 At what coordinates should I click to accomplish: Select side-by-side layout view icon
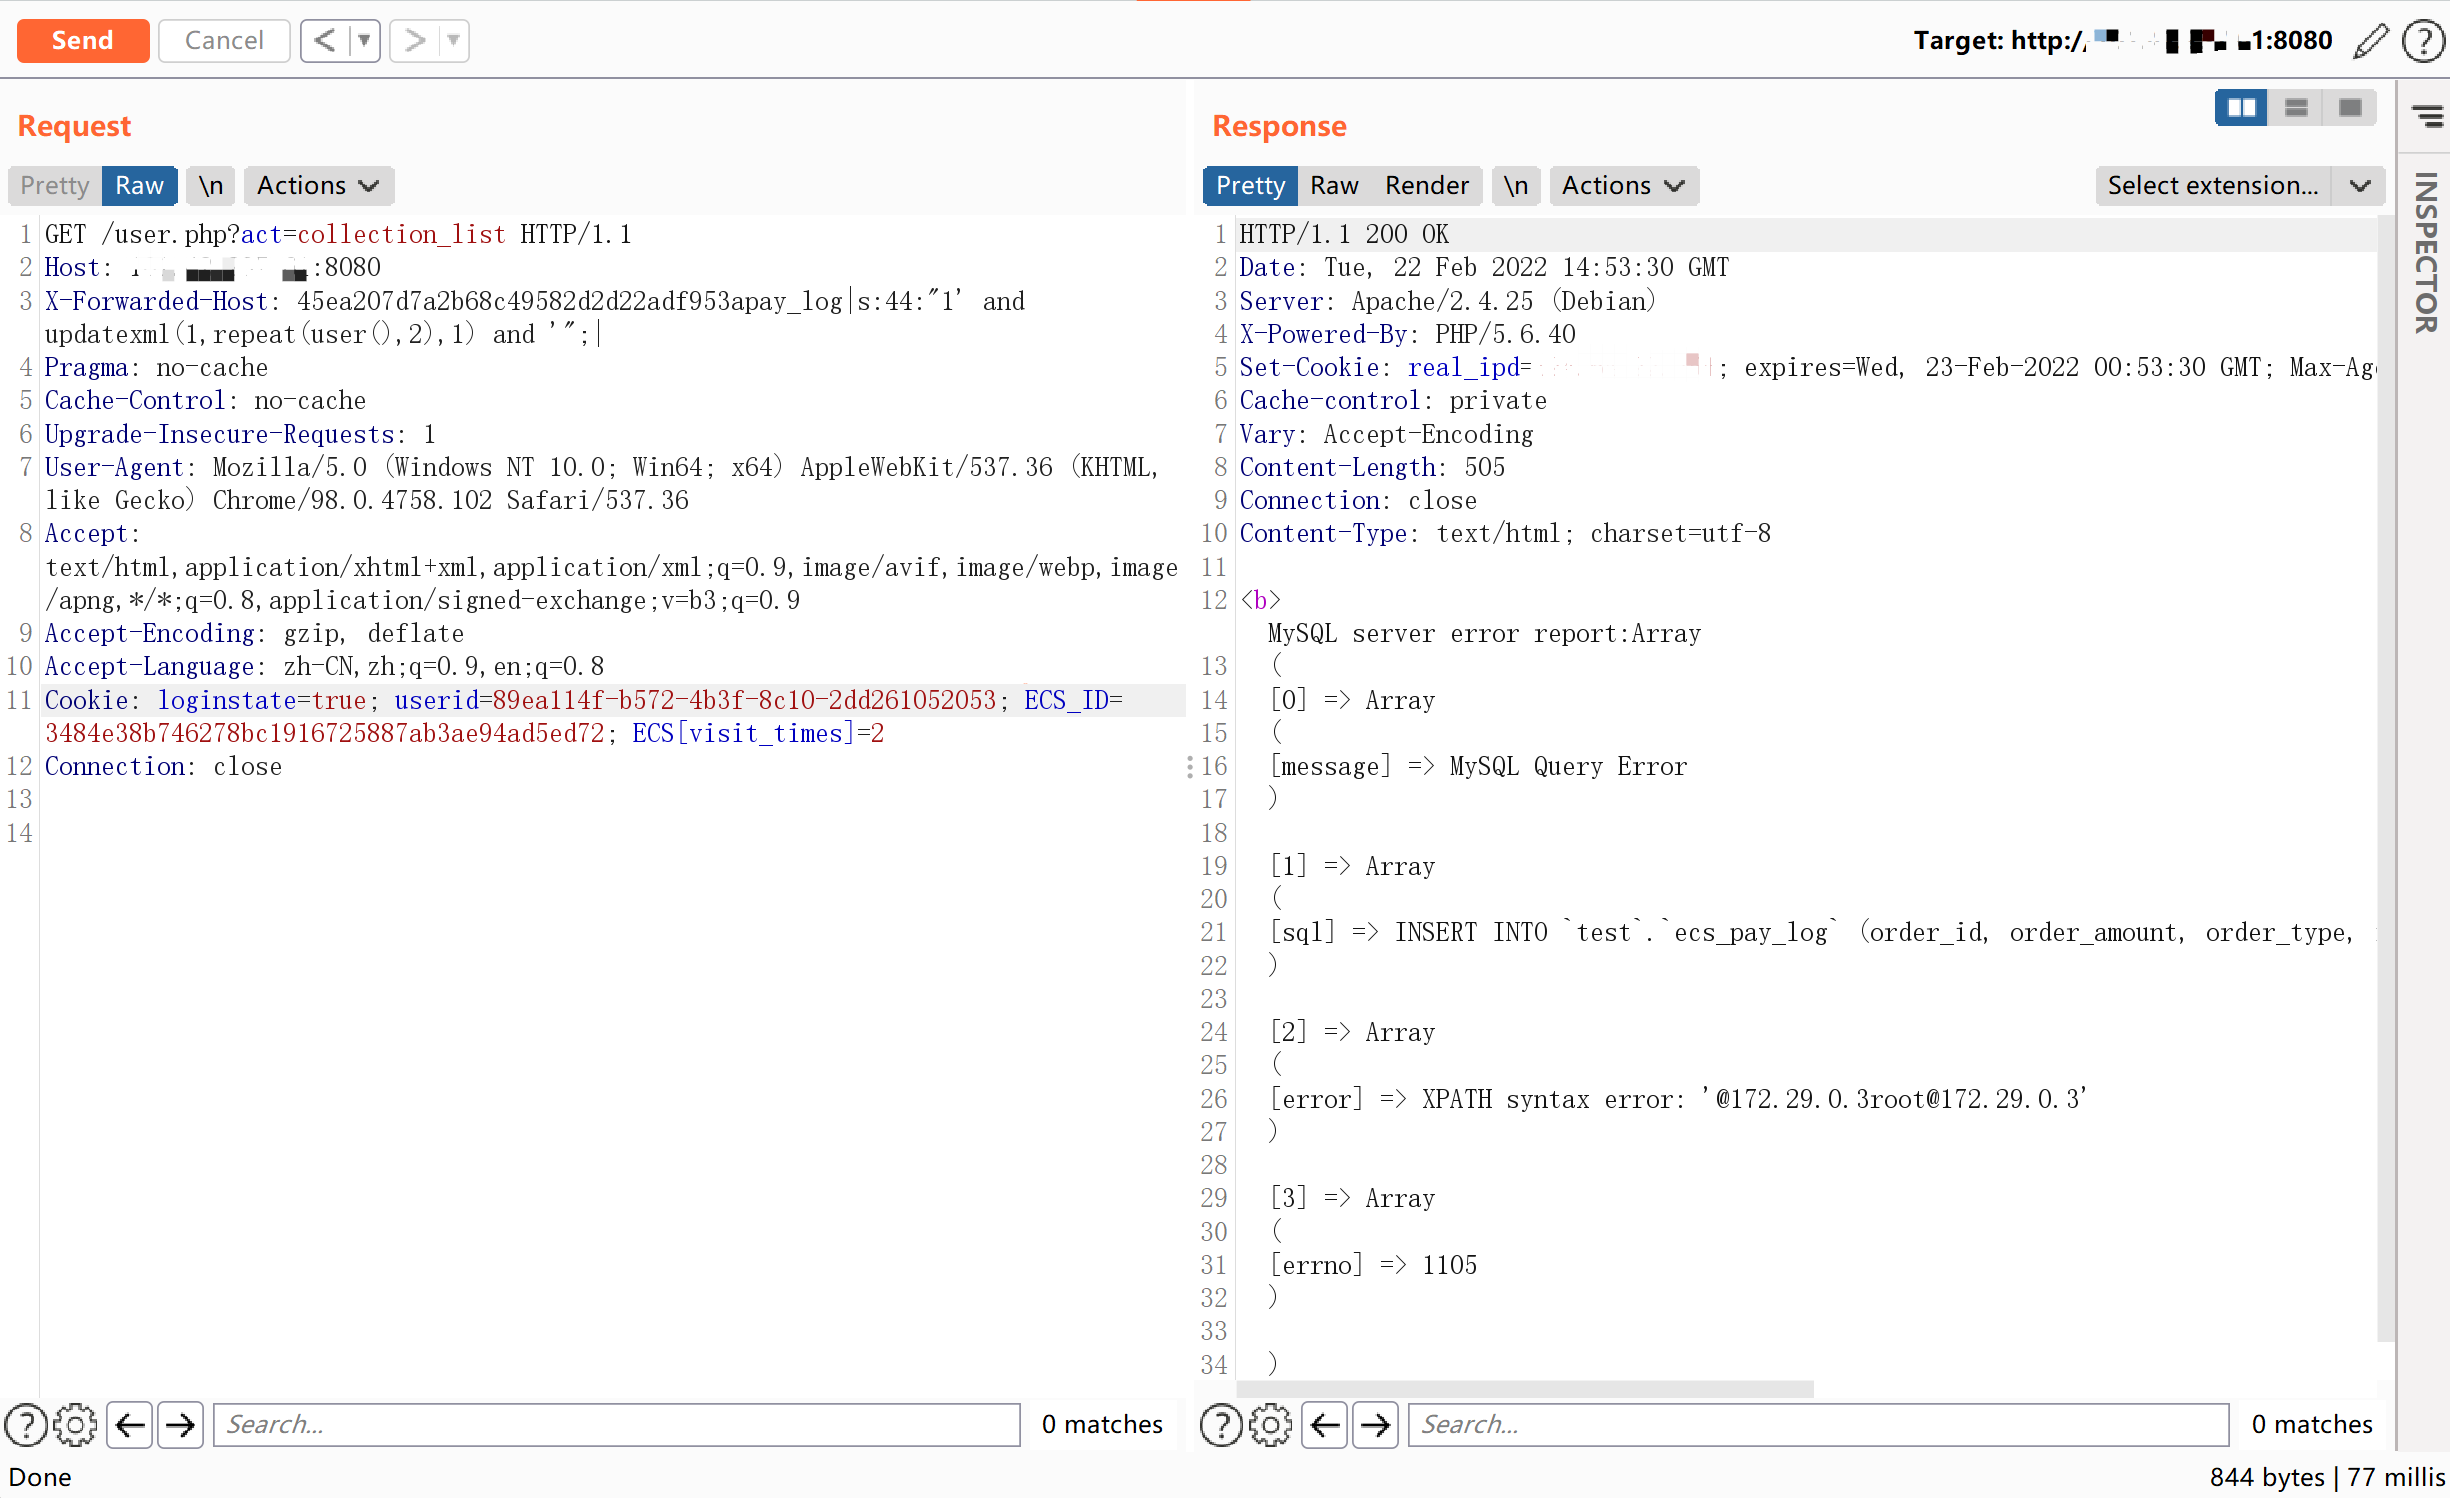click(x=2240, y=107)
